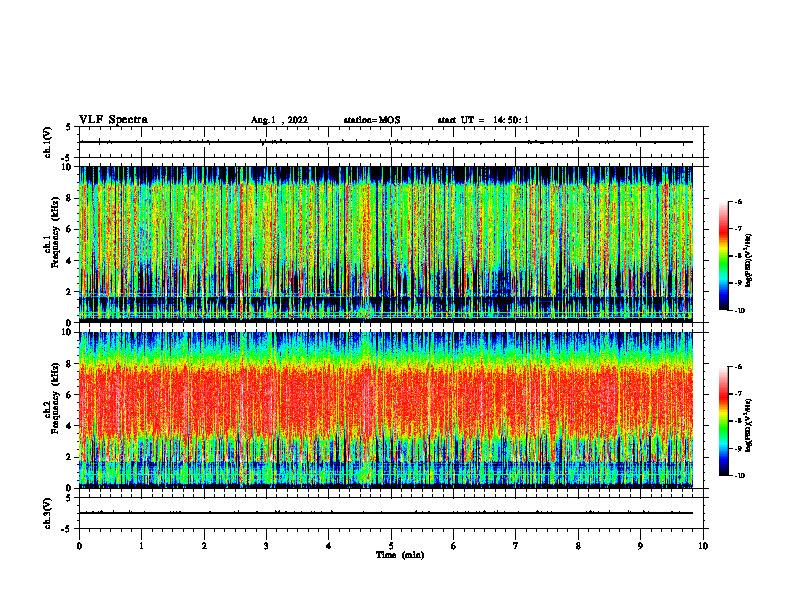Select the "start UT = 14:50: 1" text
The width and height of the screenshot is (792, 612).
(483, 120)
